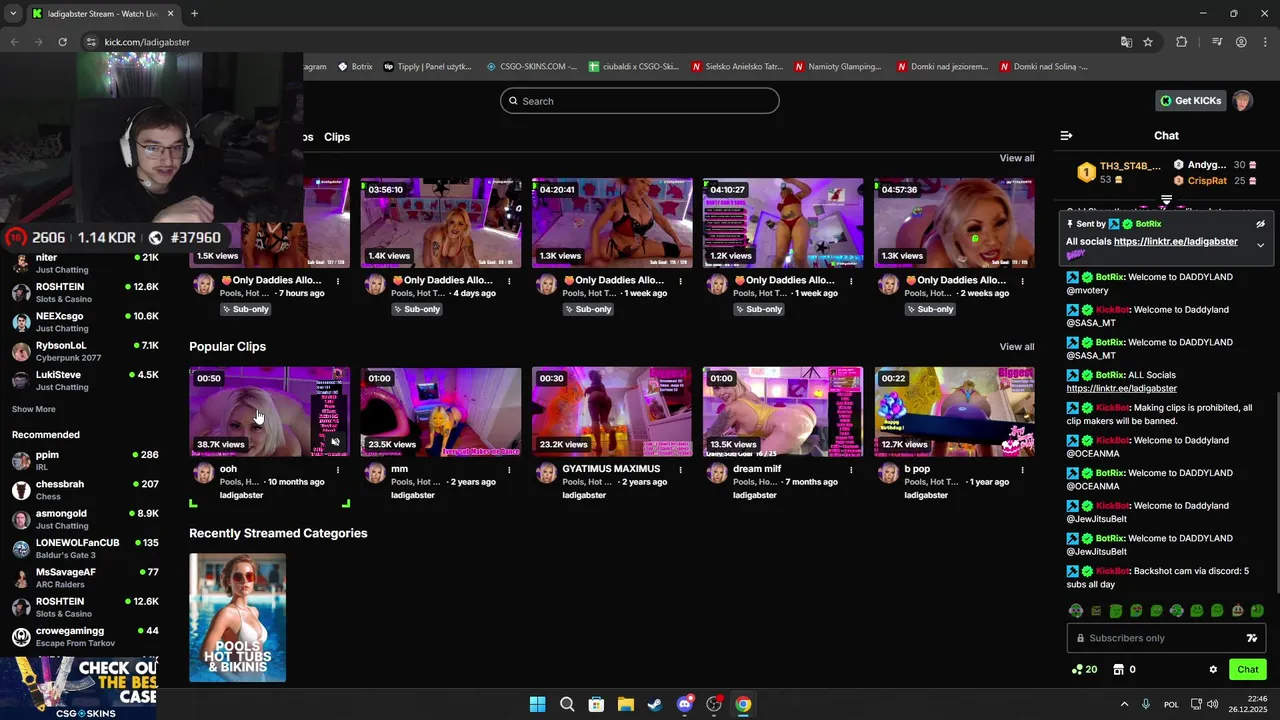The height and width of the screenshot is (720, 1280).
Task: Open crowegamingg recommended channel
Action: [85, 636]
